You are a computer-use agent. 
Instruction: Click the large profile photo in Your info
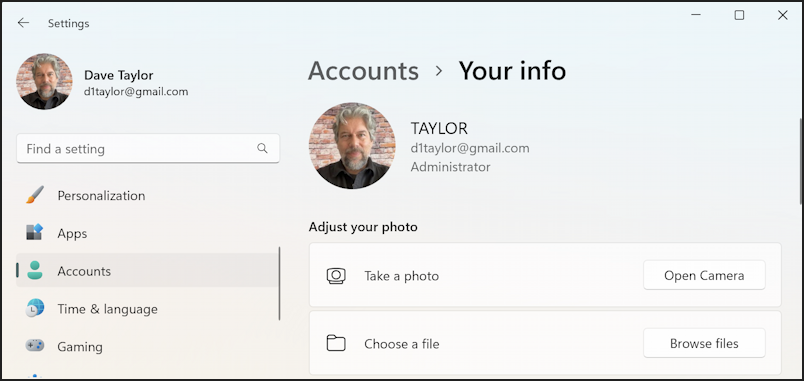tap(352, 145)
